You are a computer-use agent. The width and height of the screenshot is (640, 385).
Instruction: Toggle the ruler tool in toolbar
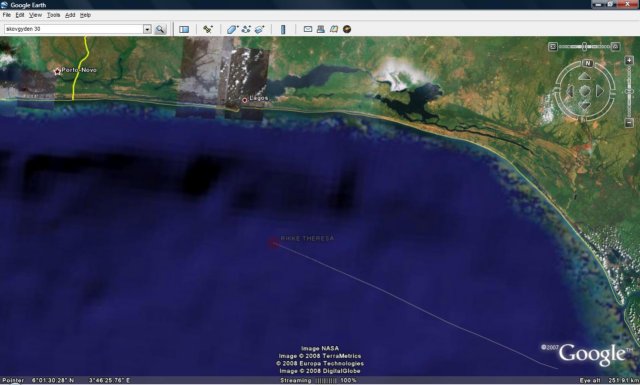pyautogui.click(x=283, y=29)
